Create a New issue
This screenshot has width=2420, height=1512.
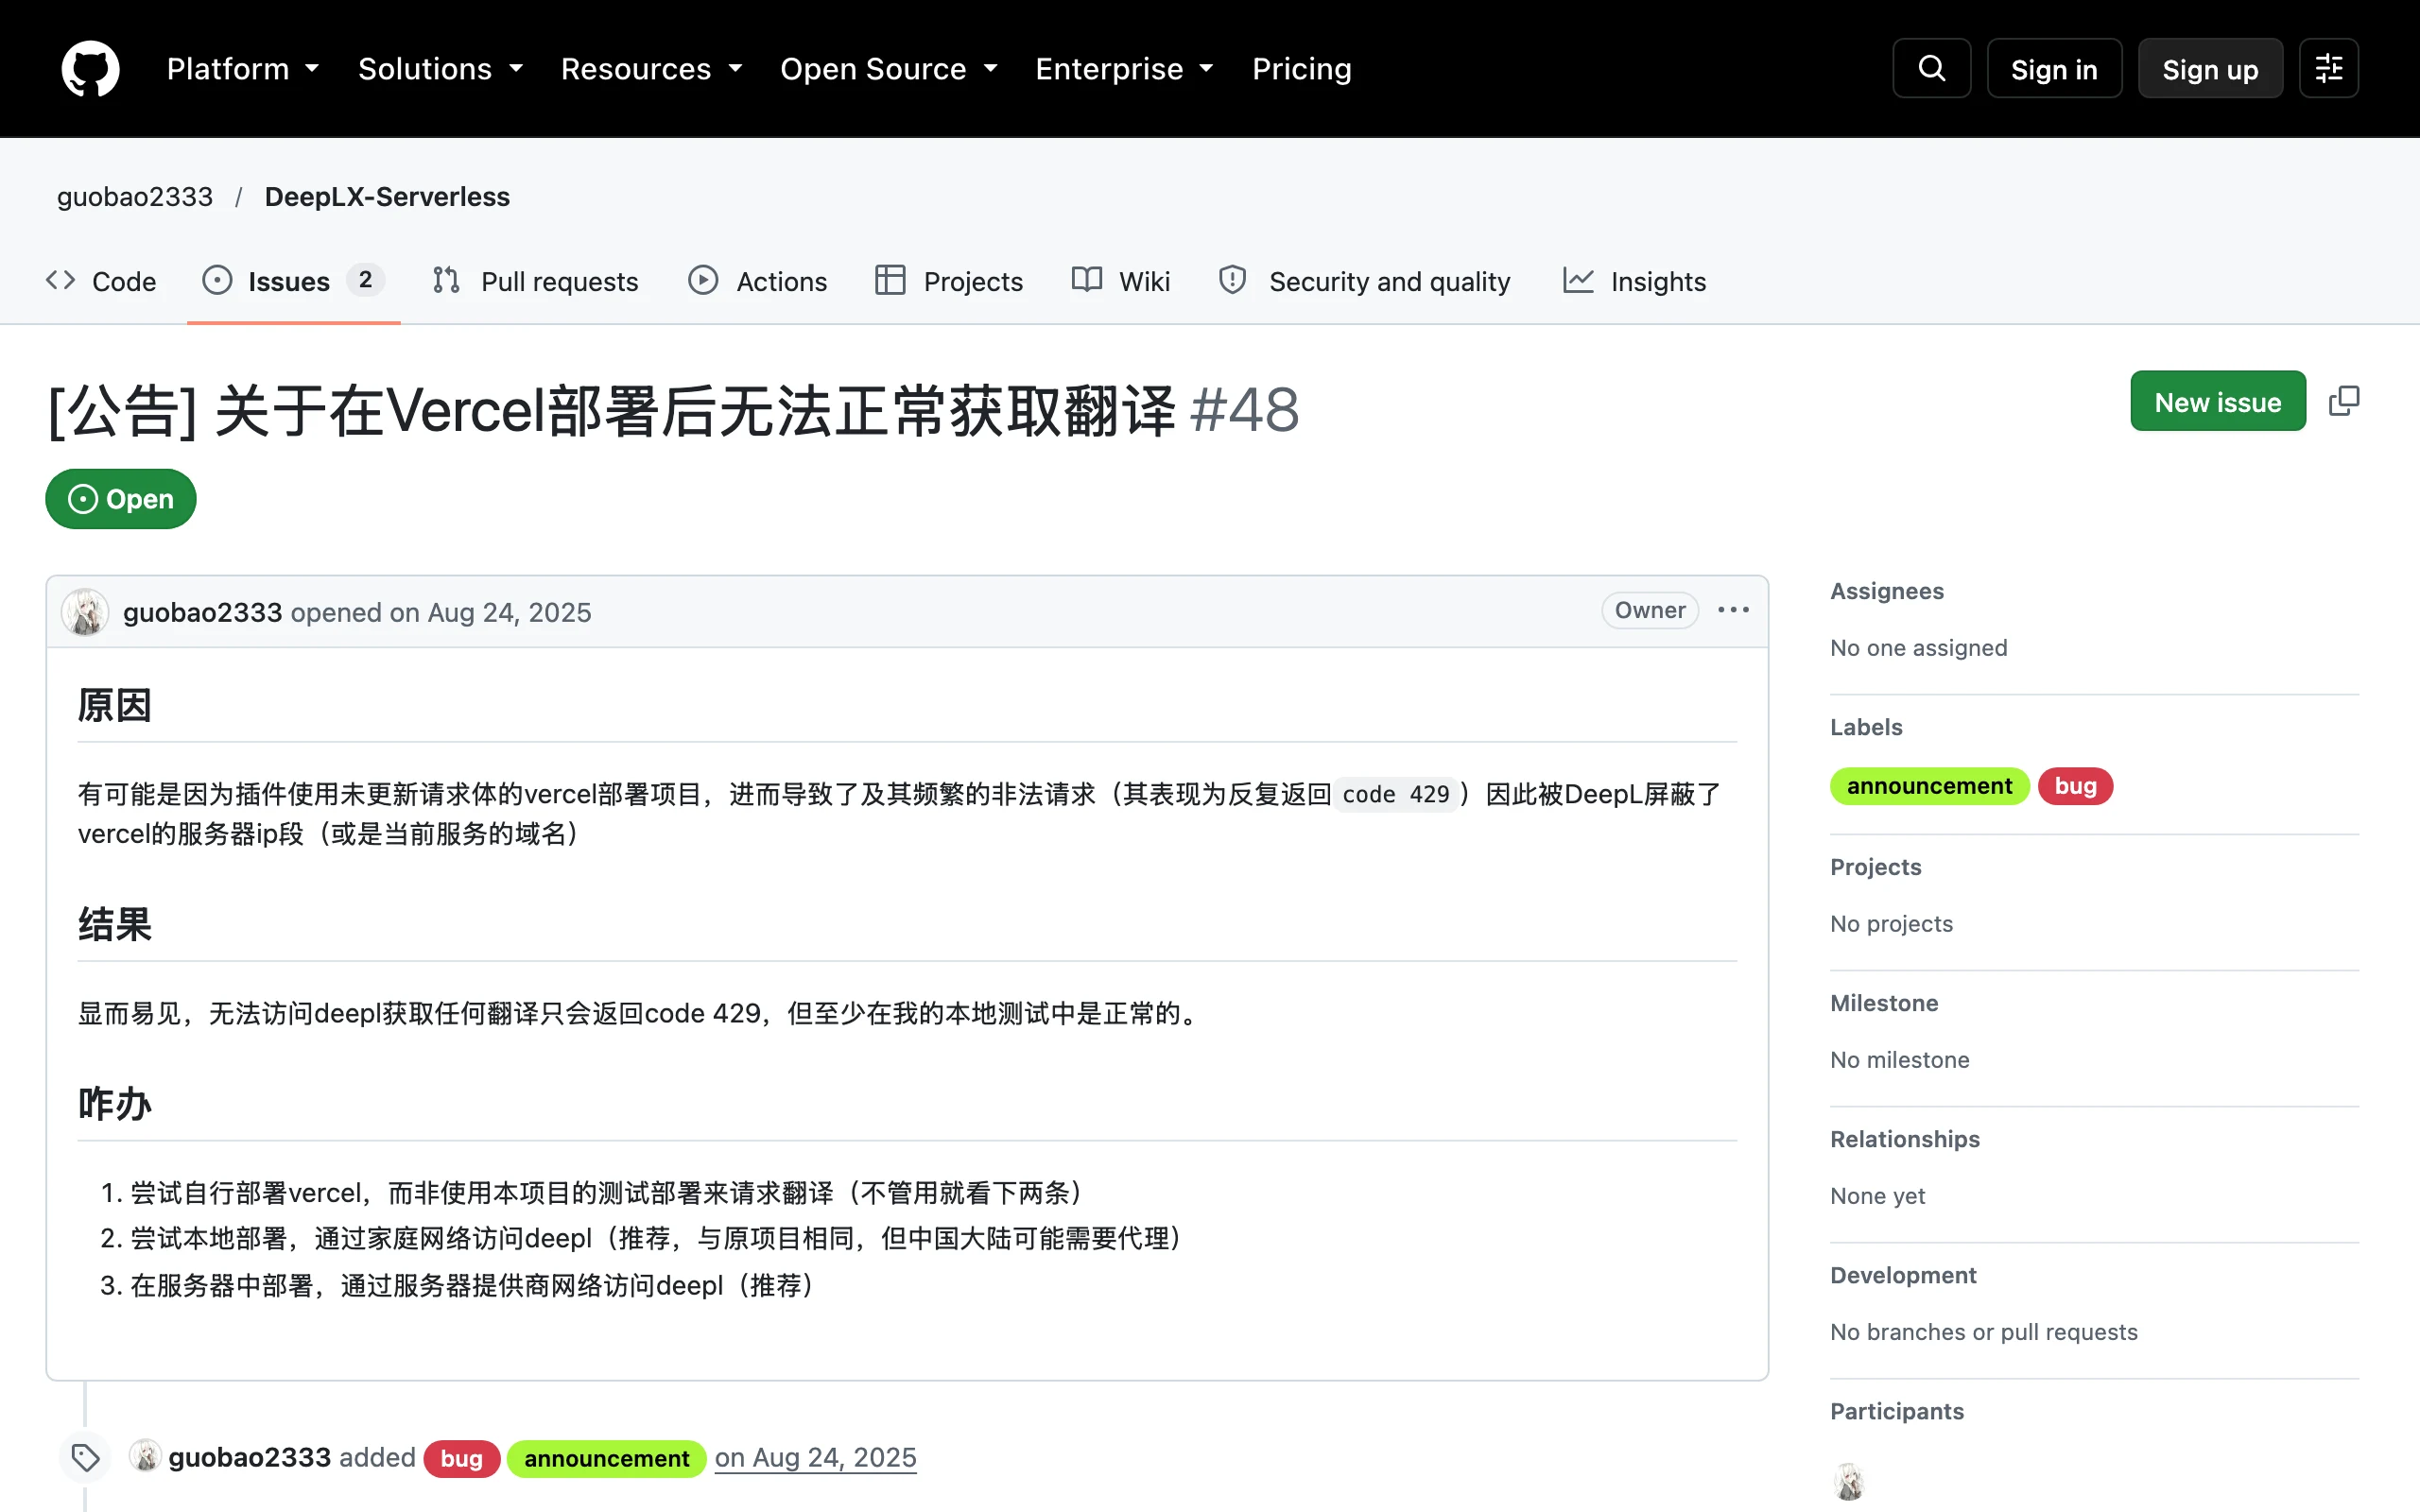coord(2217,401)
